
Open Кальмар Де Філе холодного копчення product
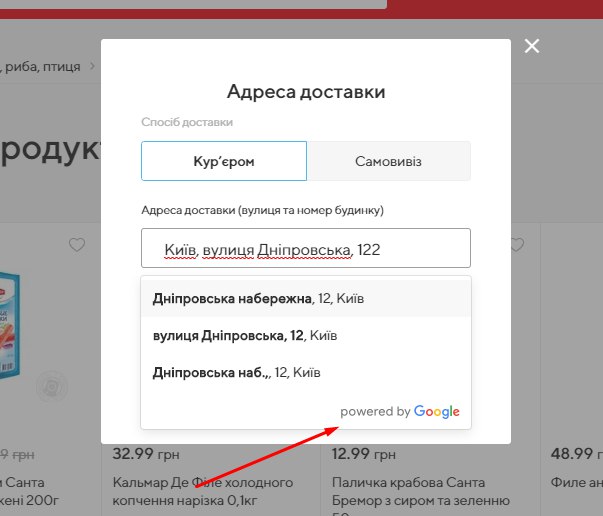203,491
